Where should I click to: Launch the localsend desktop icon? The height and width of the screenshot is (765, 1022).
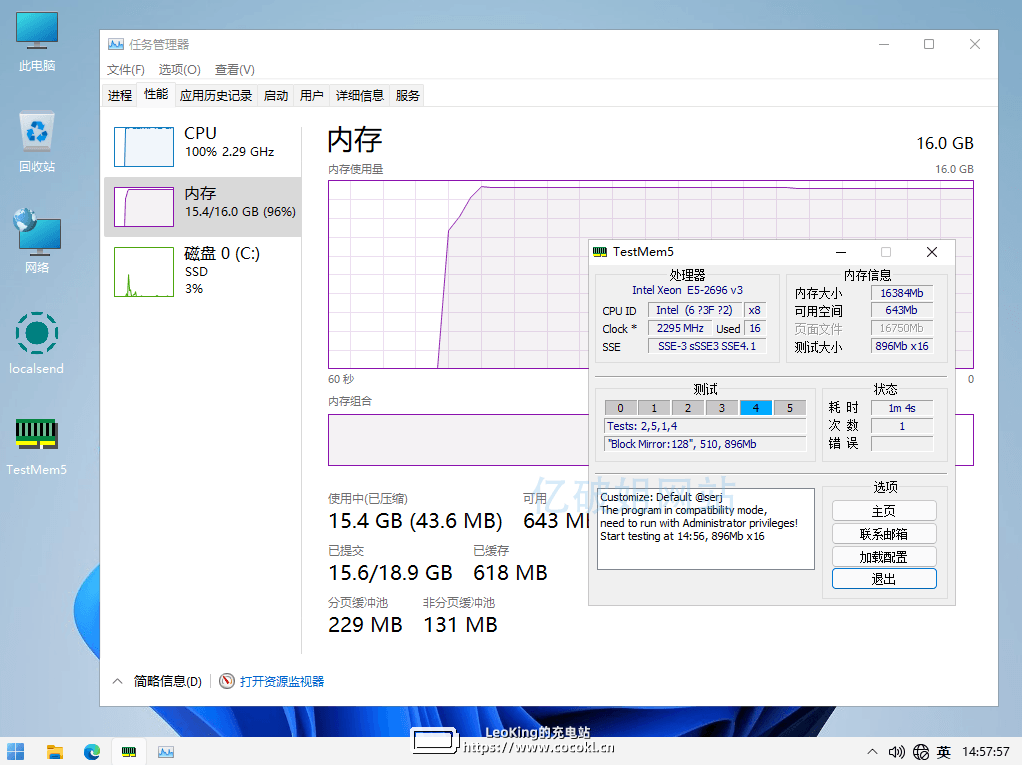click(x=36, y=343)
